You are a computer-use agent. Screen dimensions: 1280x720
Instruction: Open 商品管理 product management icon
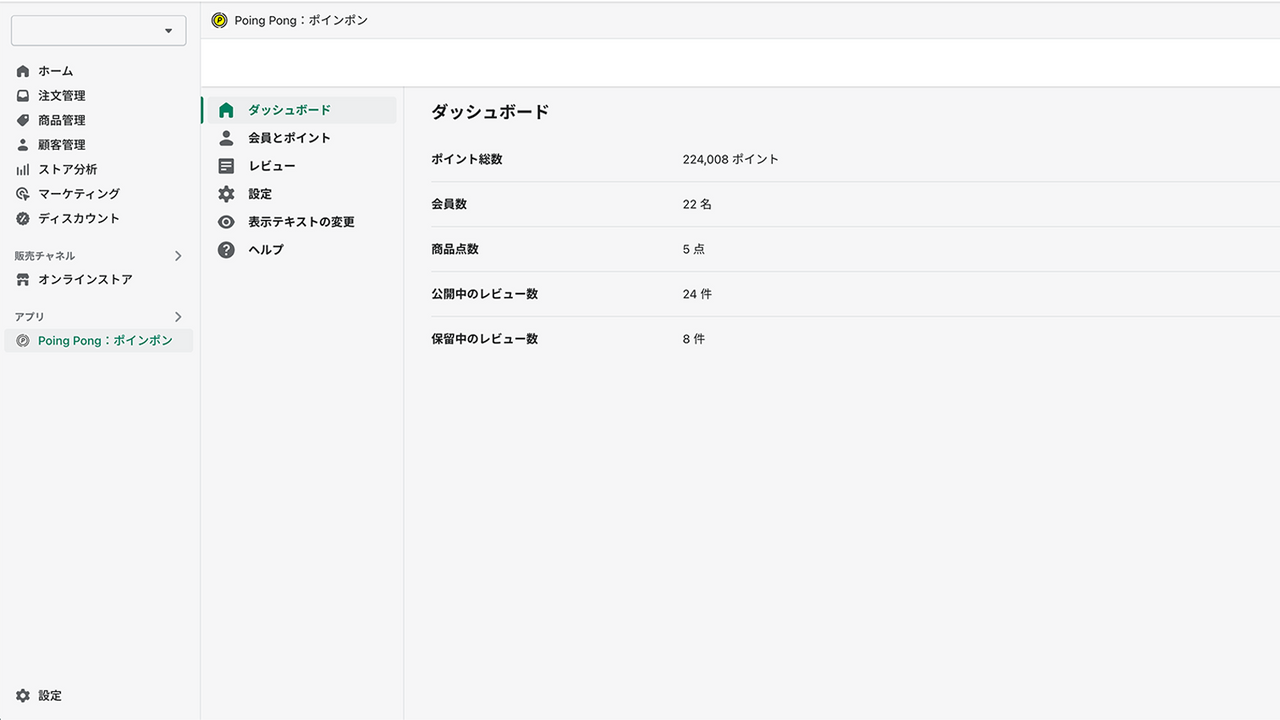tap(22, 120)
